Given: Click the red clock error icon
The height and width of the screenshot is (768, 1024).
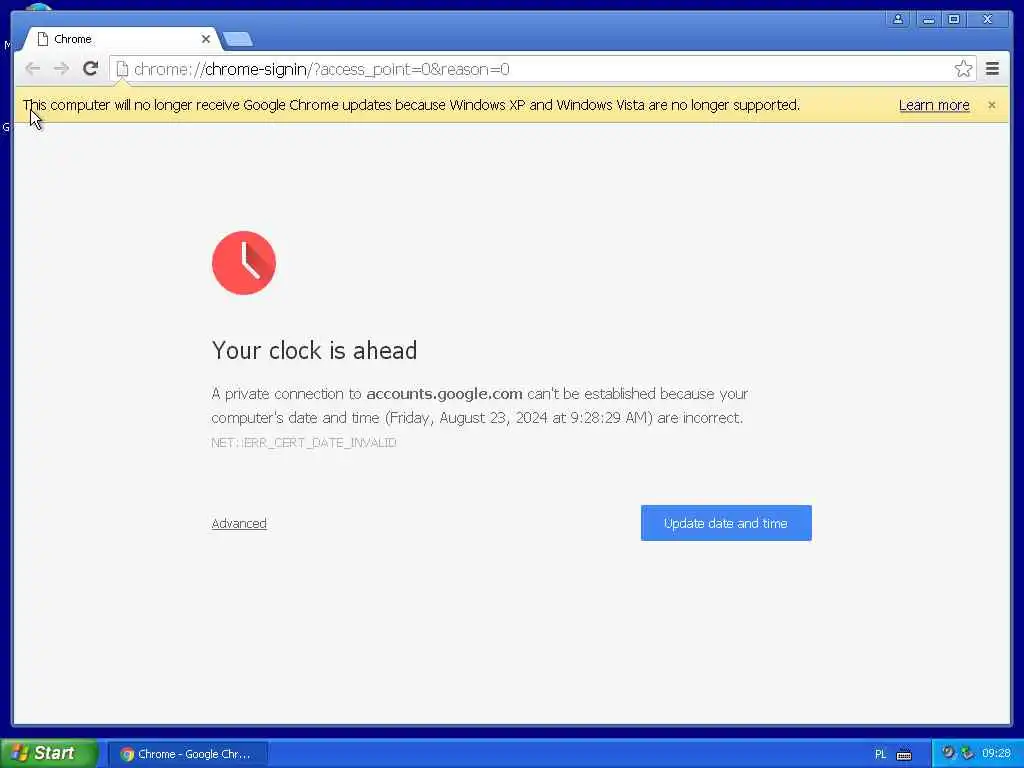Looking at the screenshot, I should tap(244, 263).
